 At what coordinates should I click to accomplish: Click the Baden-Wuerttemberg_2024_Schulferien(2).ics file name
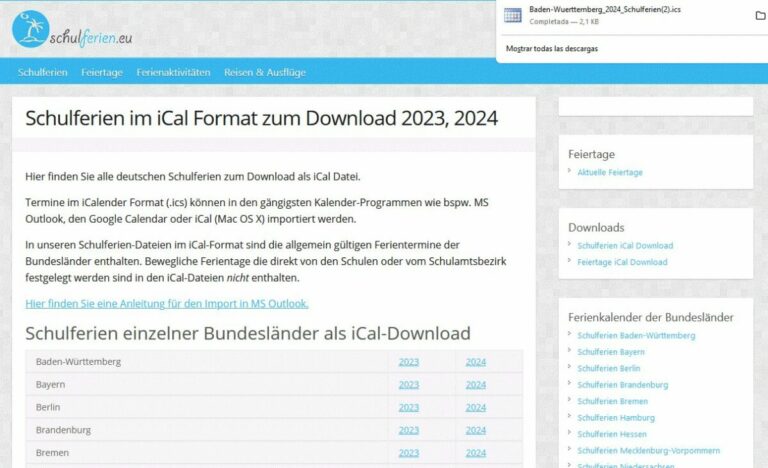click(605, 9)
